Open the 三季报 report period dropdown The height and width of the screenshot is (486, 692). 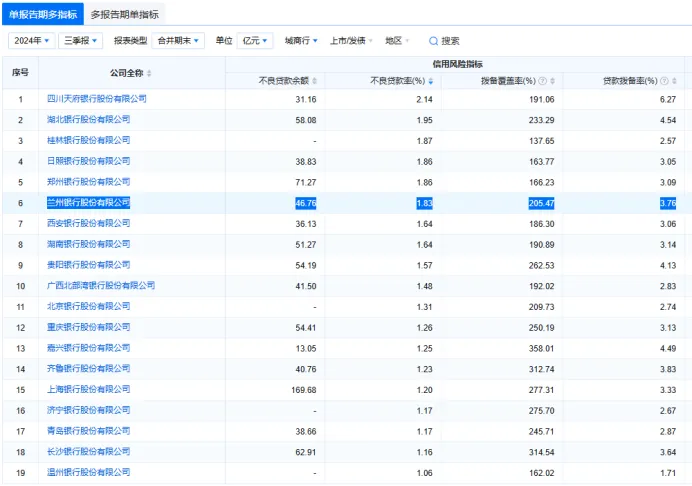point(81,41)
